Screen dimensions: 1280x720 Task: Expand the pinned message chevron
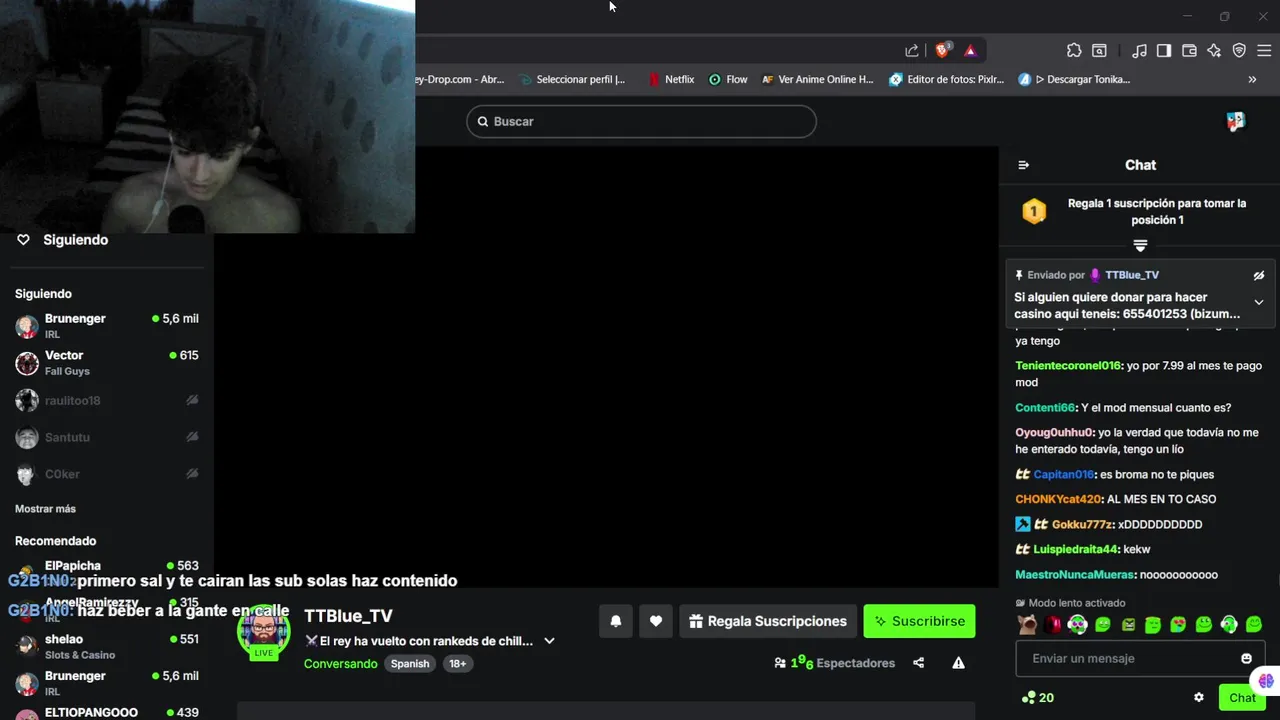pos(1259,302)
